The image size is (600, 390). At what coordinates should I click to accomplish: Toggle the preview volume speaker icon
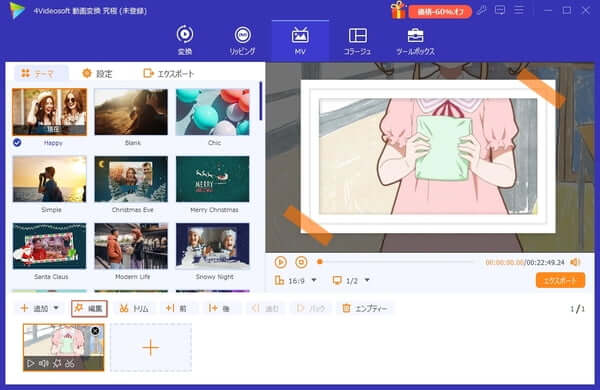[x=575, y=262]
